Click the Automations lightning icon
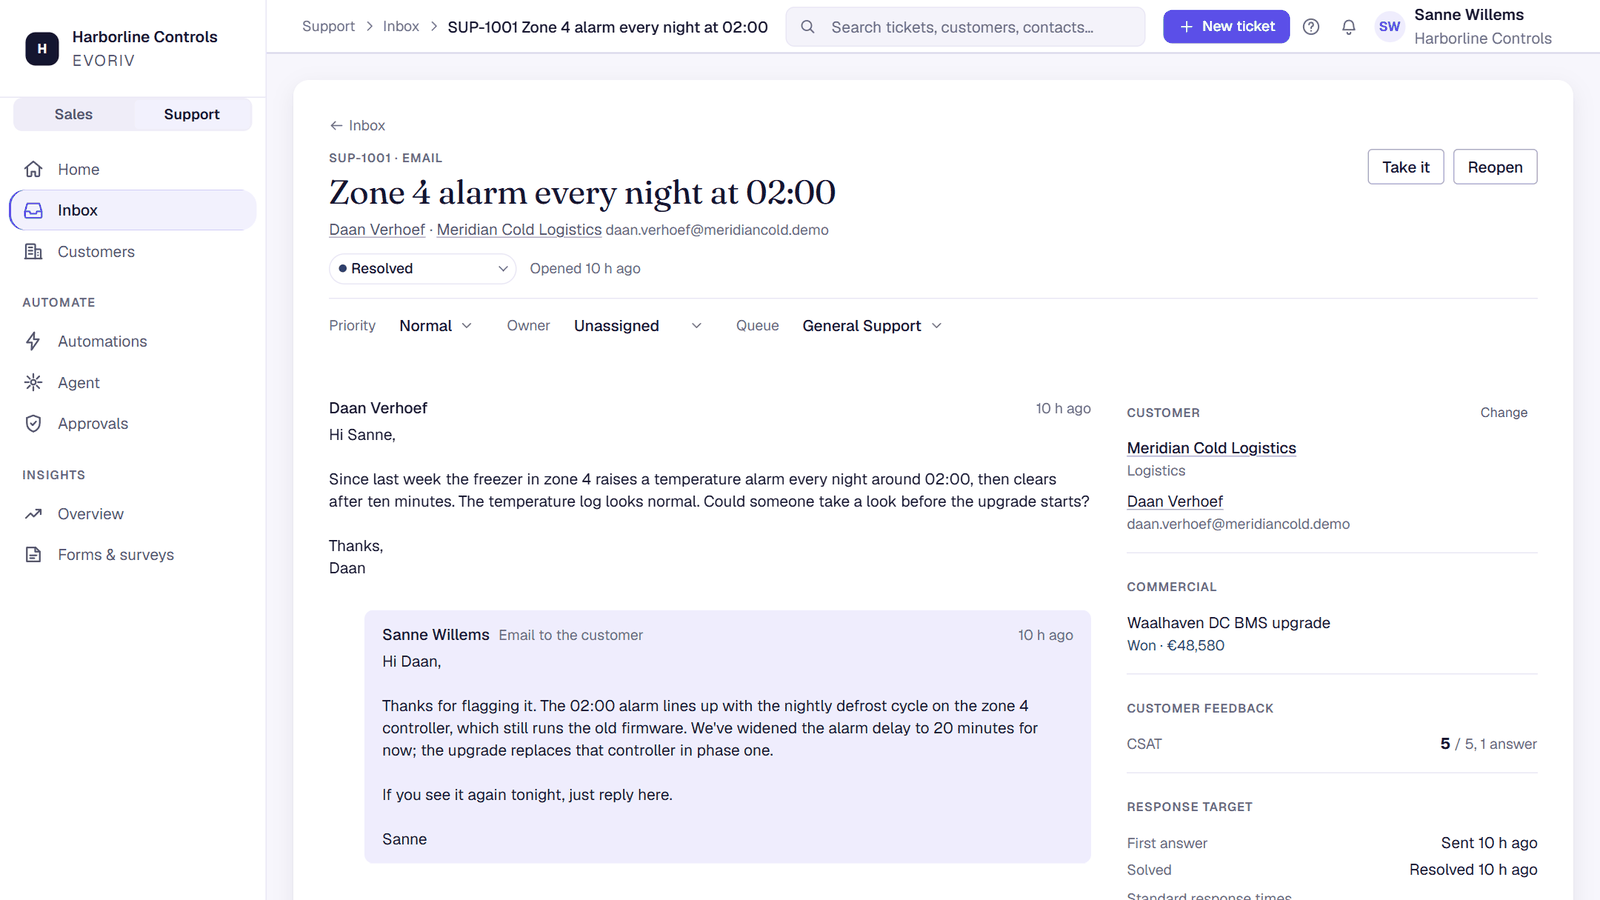Screen dimensions: 1600x900 coord(33,341)
